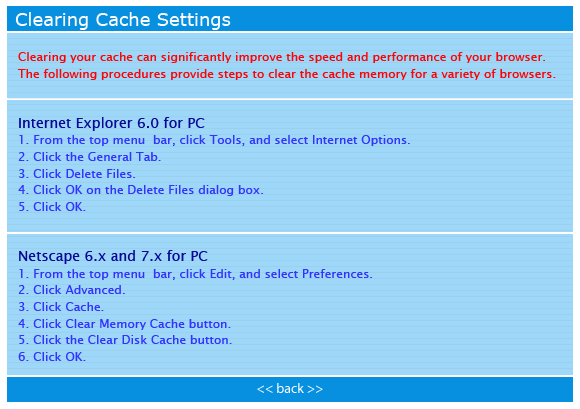This screenshot has width=580, height=409.
Task: Click the red 'following procedures' sentence
Action: (287, 74)
